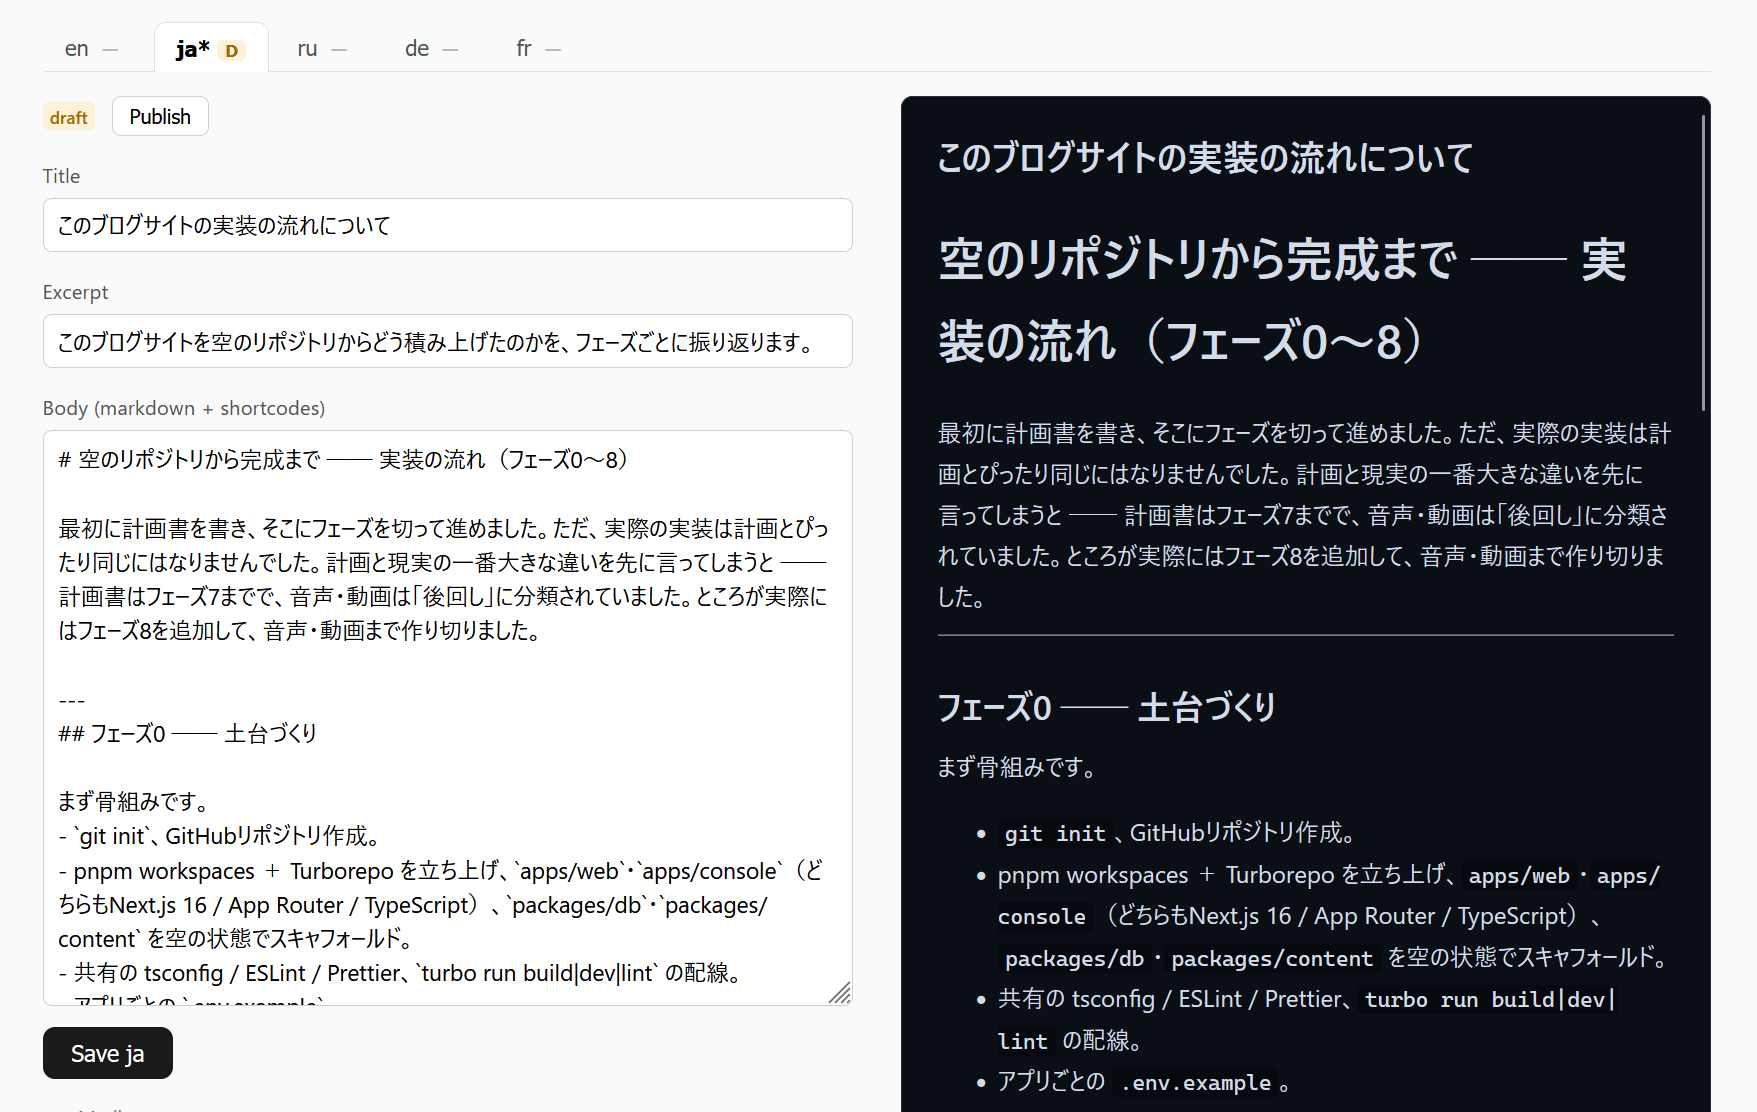Click the 'Excerpt' field label
1757x1112 pixels.
[x=75, y=292]
